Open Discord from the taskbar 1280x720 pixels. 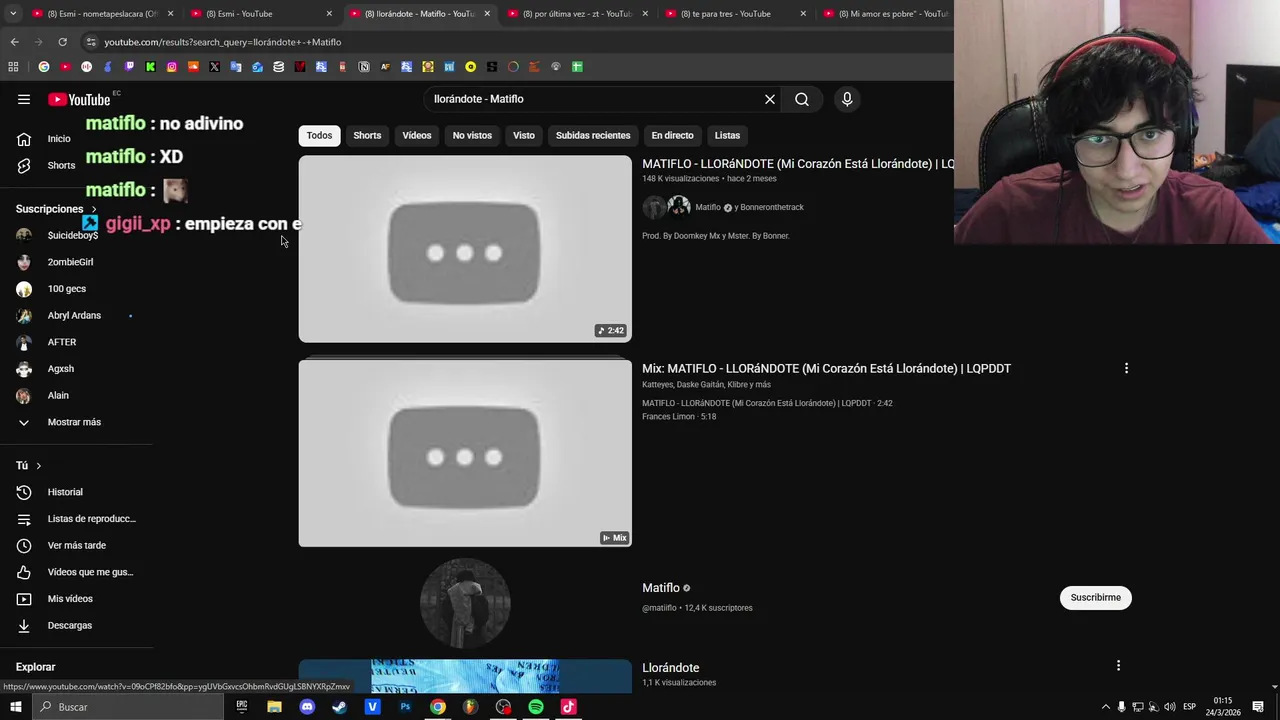pos(307,707)
